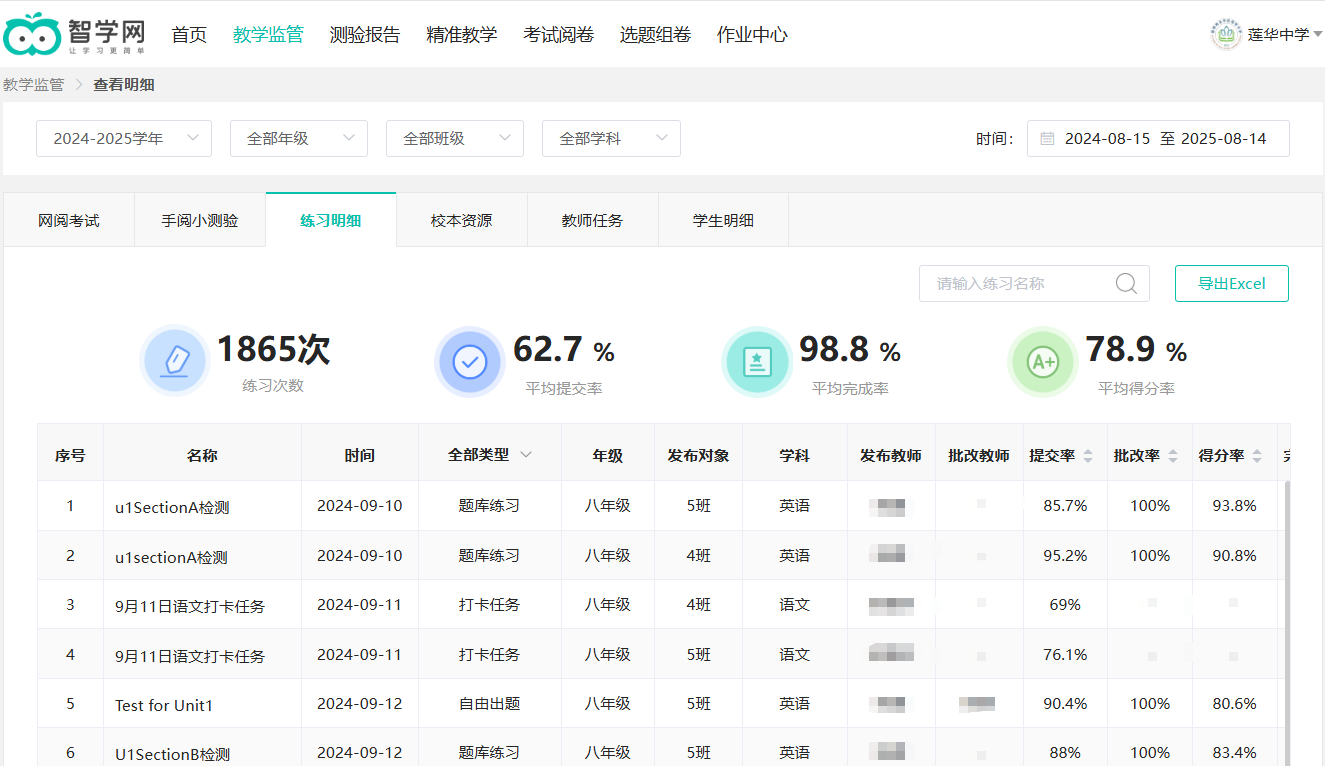Click the search magnifier icon
Image resolution: width=1325 pixels, height=766 pixels.
pos(1126,284)
